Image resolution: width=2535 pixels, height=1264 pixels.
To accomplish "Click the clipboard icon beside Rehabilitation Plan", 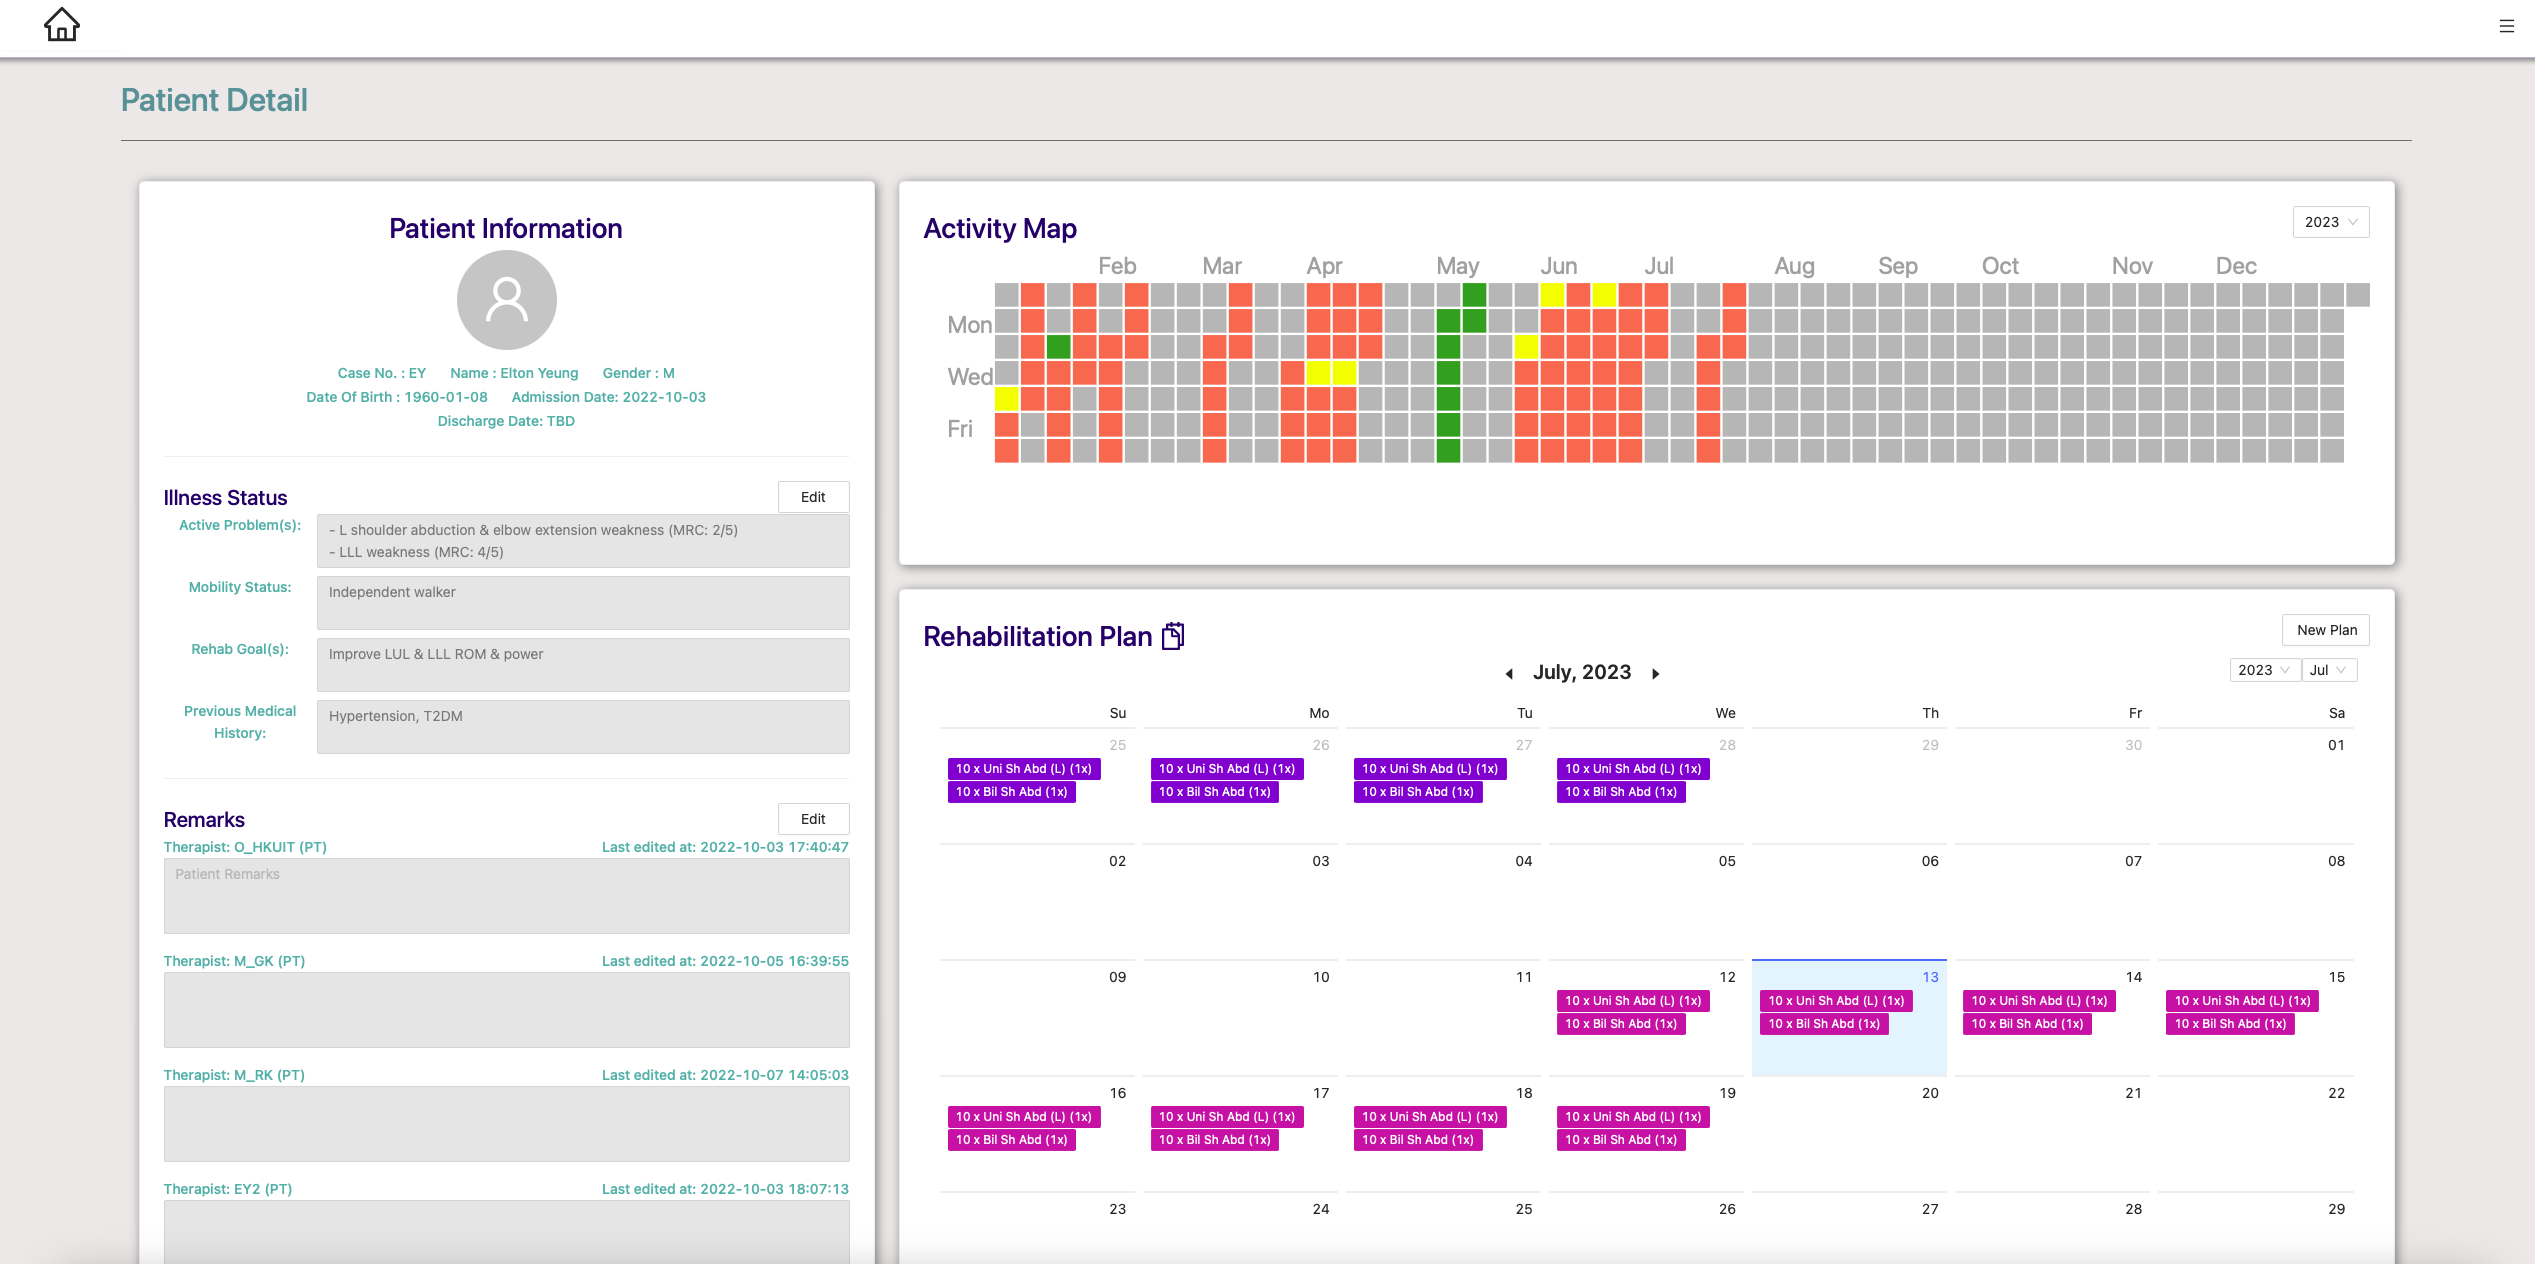I will click(1173, 636).
